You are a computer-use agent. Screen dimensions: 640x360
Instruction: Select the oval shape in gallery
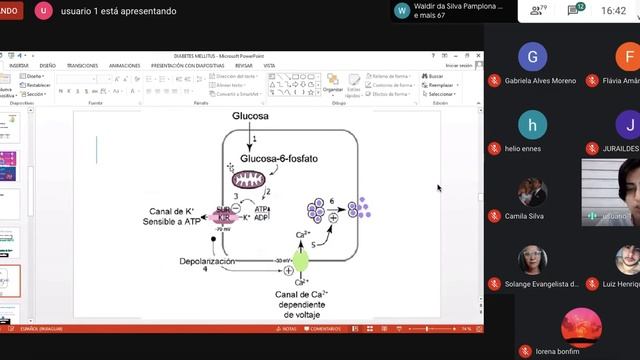coord(303,77)
